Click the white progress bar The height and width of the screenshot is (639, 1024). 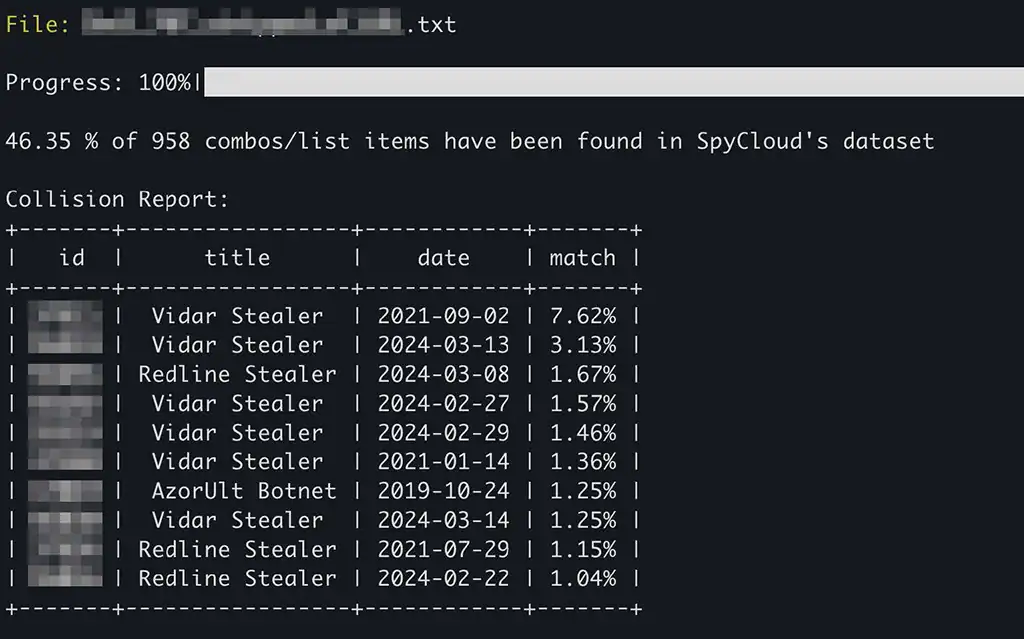(x=612, y=82)
